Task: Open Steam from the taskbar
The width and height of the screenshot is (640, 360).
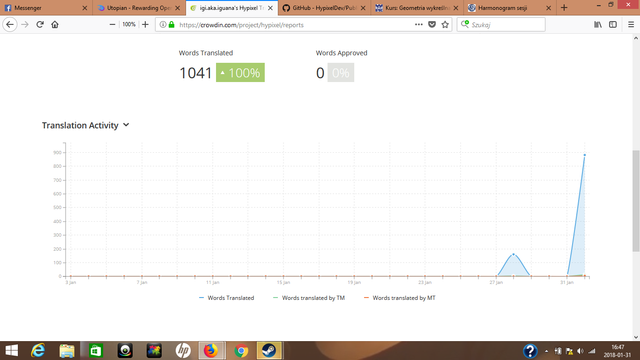Action: [x=269, y=351]
